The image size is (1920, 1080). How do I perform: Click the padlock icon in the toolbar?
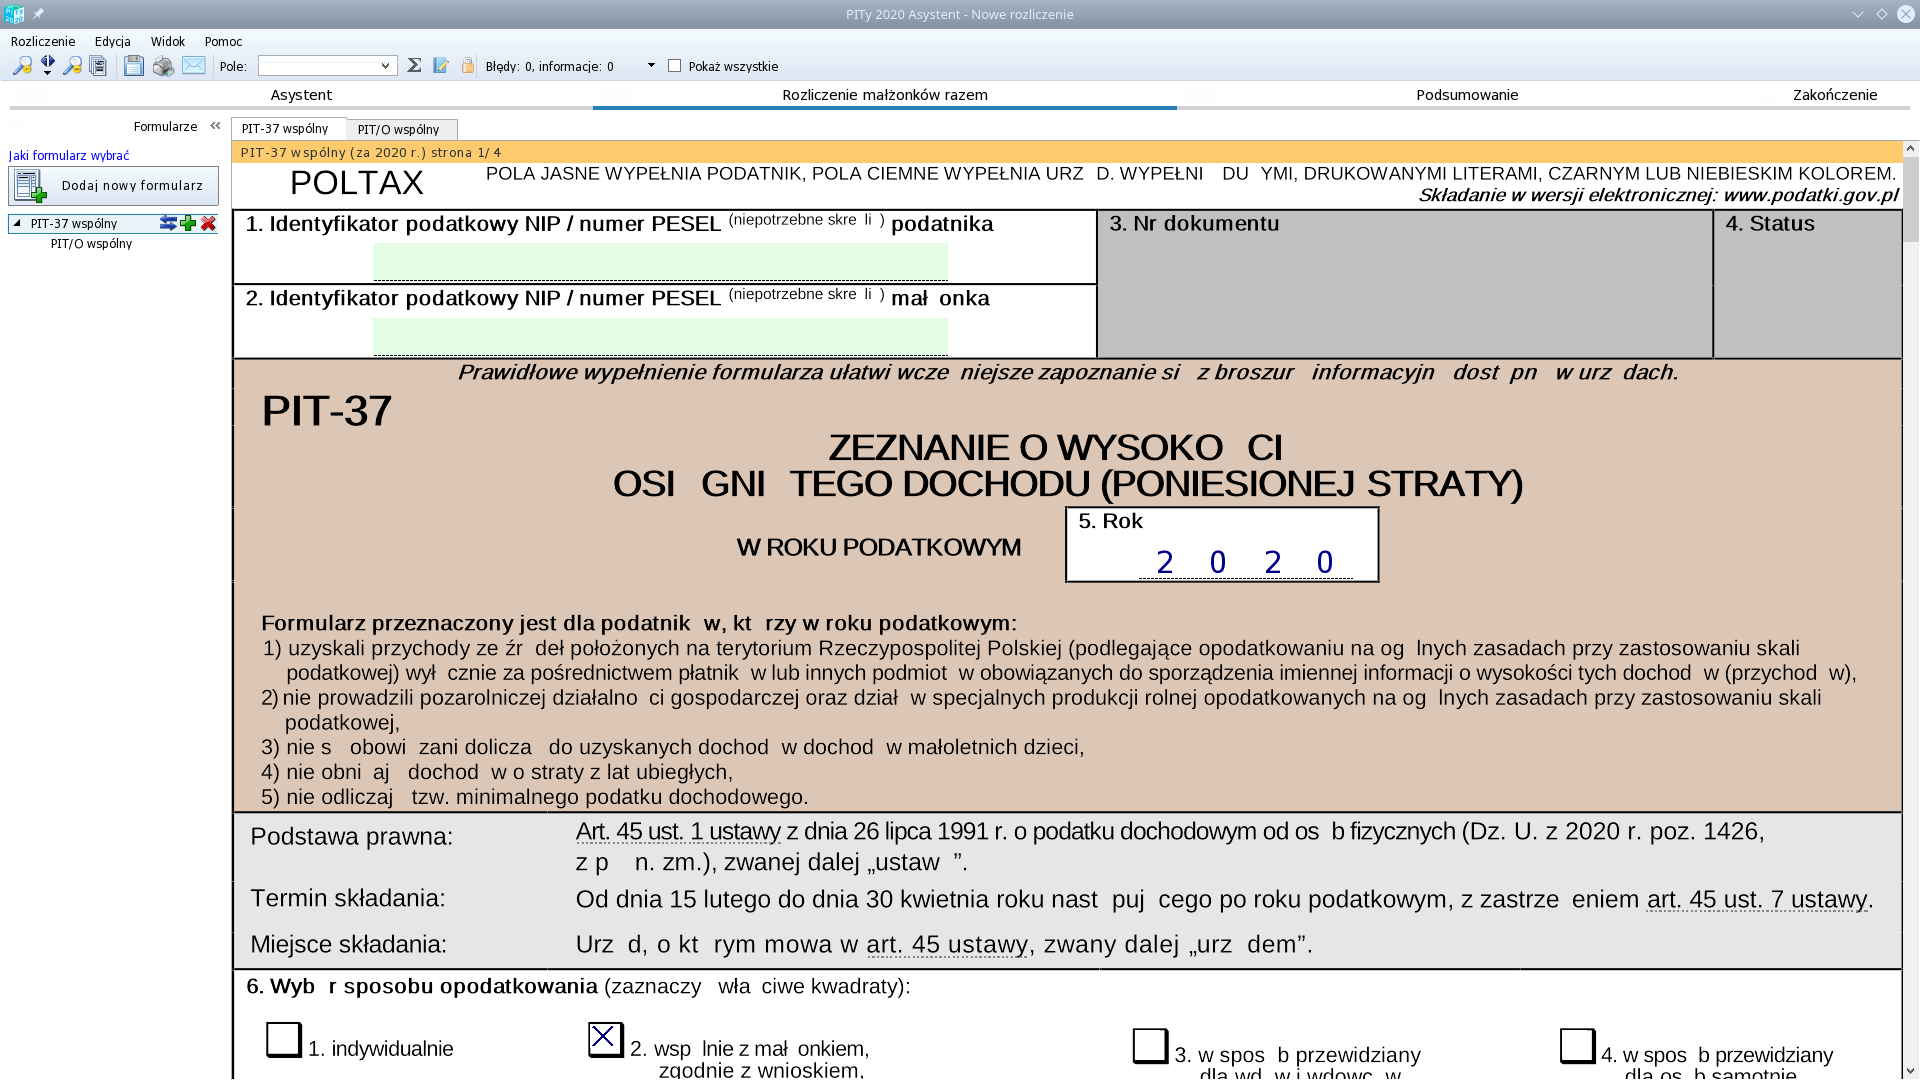tap(467, 66)
